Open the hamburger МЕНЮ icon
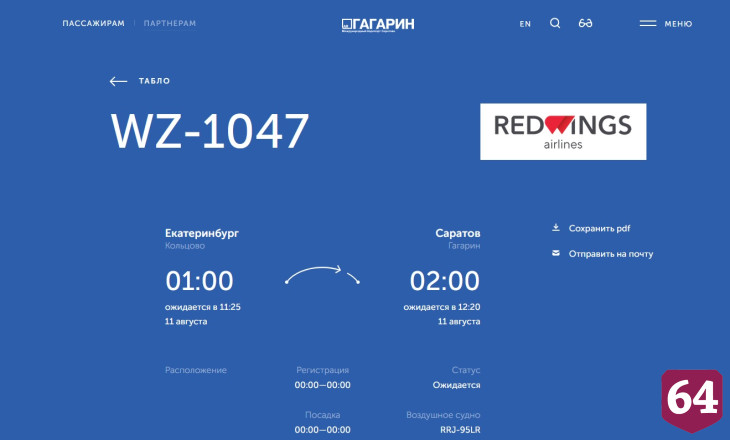Viewport: 730px width, 440px height. click(648, 23)
